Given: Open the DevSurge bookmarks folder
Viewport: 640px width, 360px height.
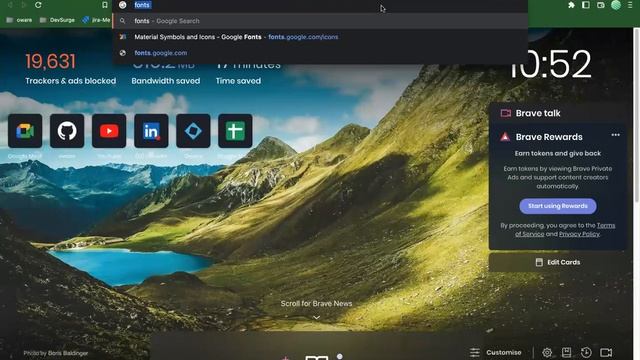Looking at the screenshot, I should click(57, 20).
